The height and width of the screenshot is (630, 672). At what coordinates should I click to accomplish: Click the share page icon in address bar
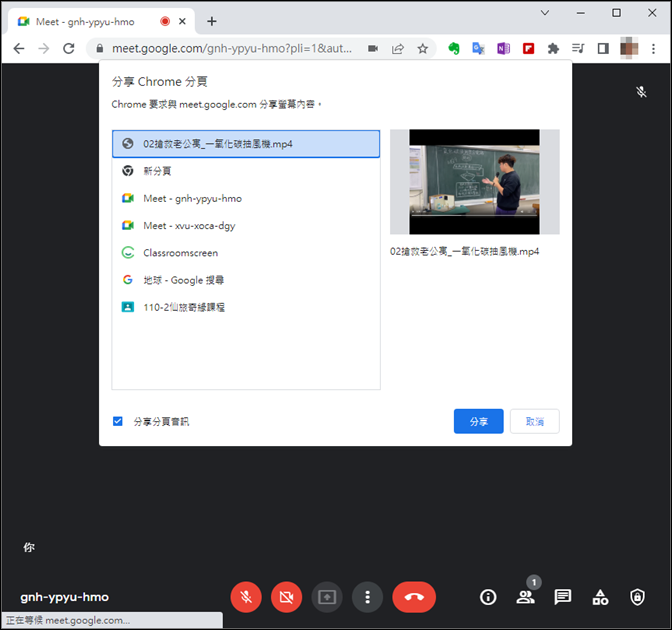pos(398,48)
